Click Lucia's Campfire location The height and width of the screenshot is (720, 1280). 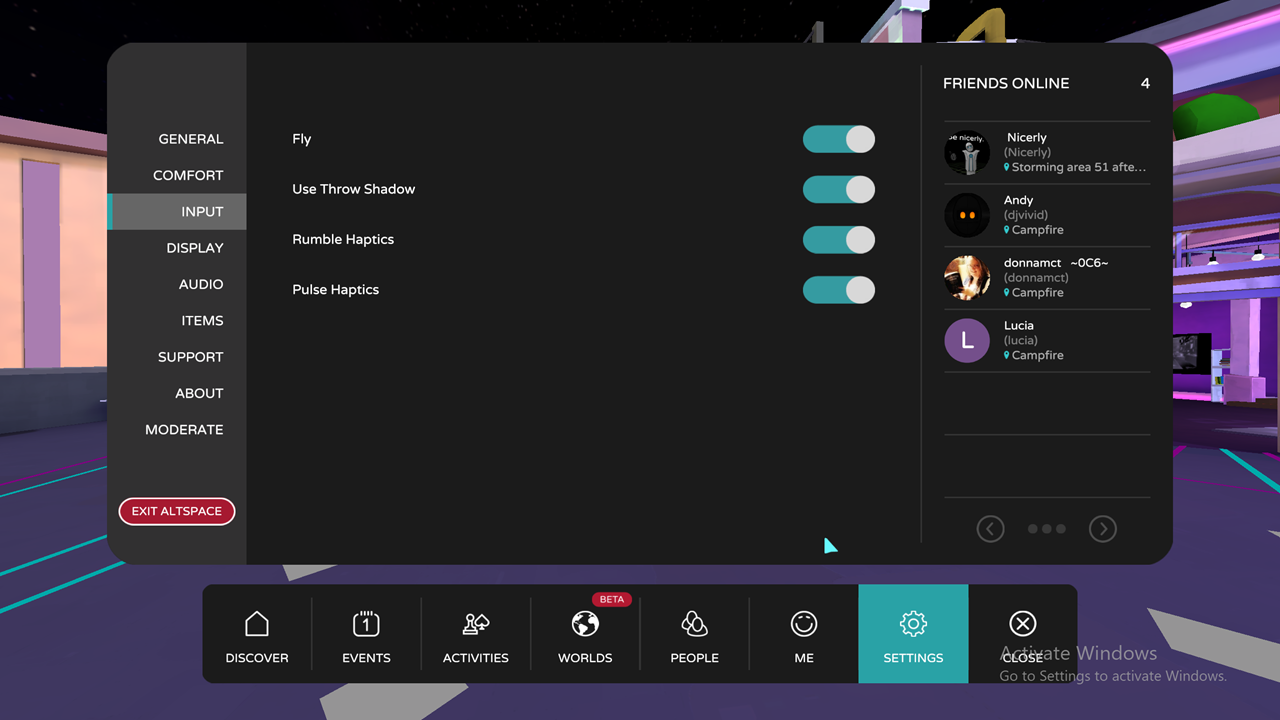click(1034, 355)
